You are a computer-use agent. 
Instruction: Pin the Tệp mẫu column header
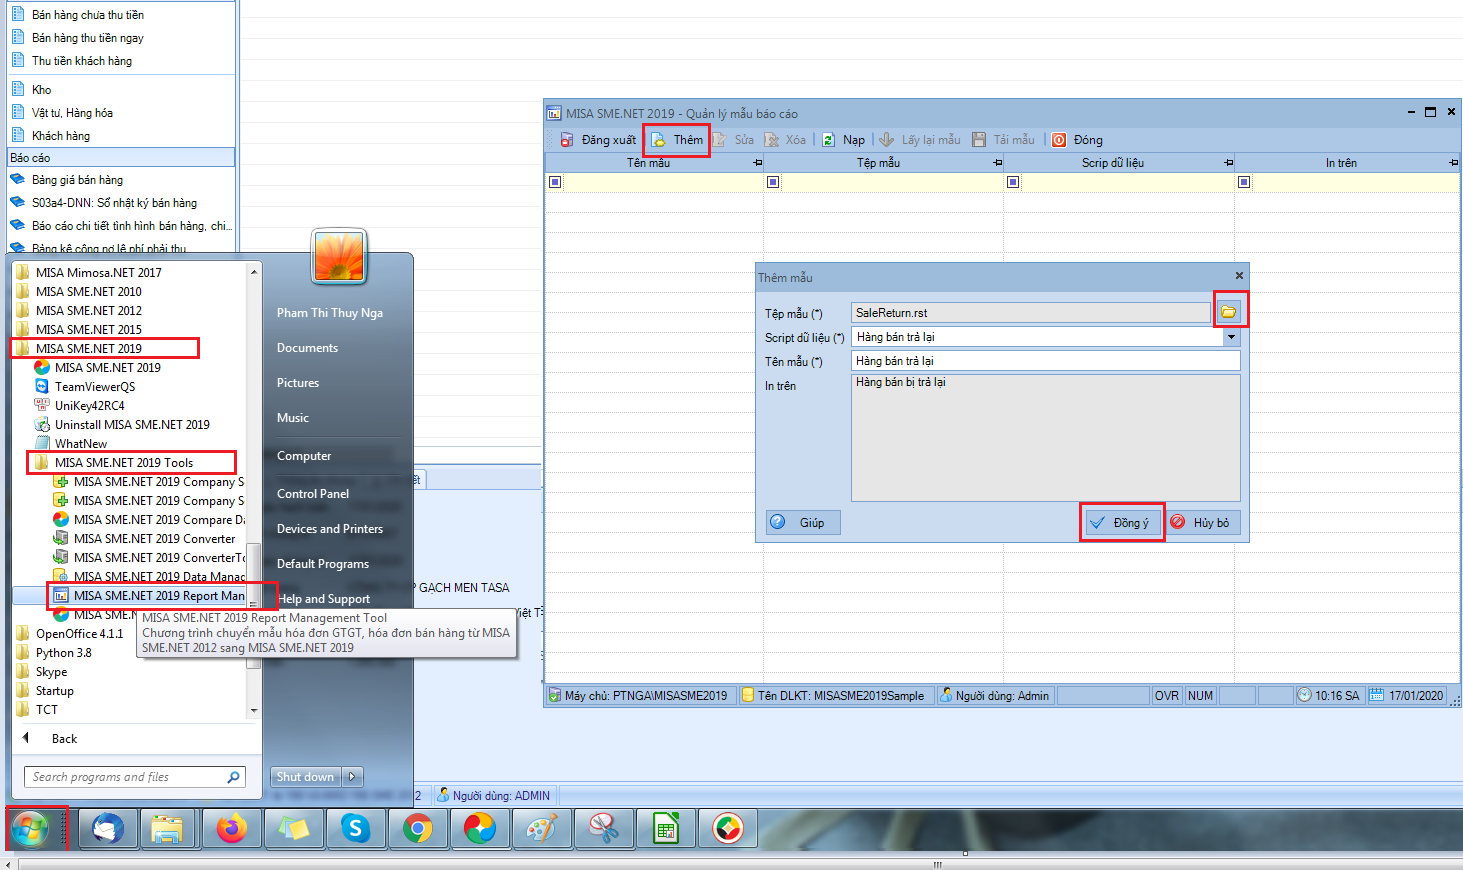pyautogui.click(x=997, y=162)
